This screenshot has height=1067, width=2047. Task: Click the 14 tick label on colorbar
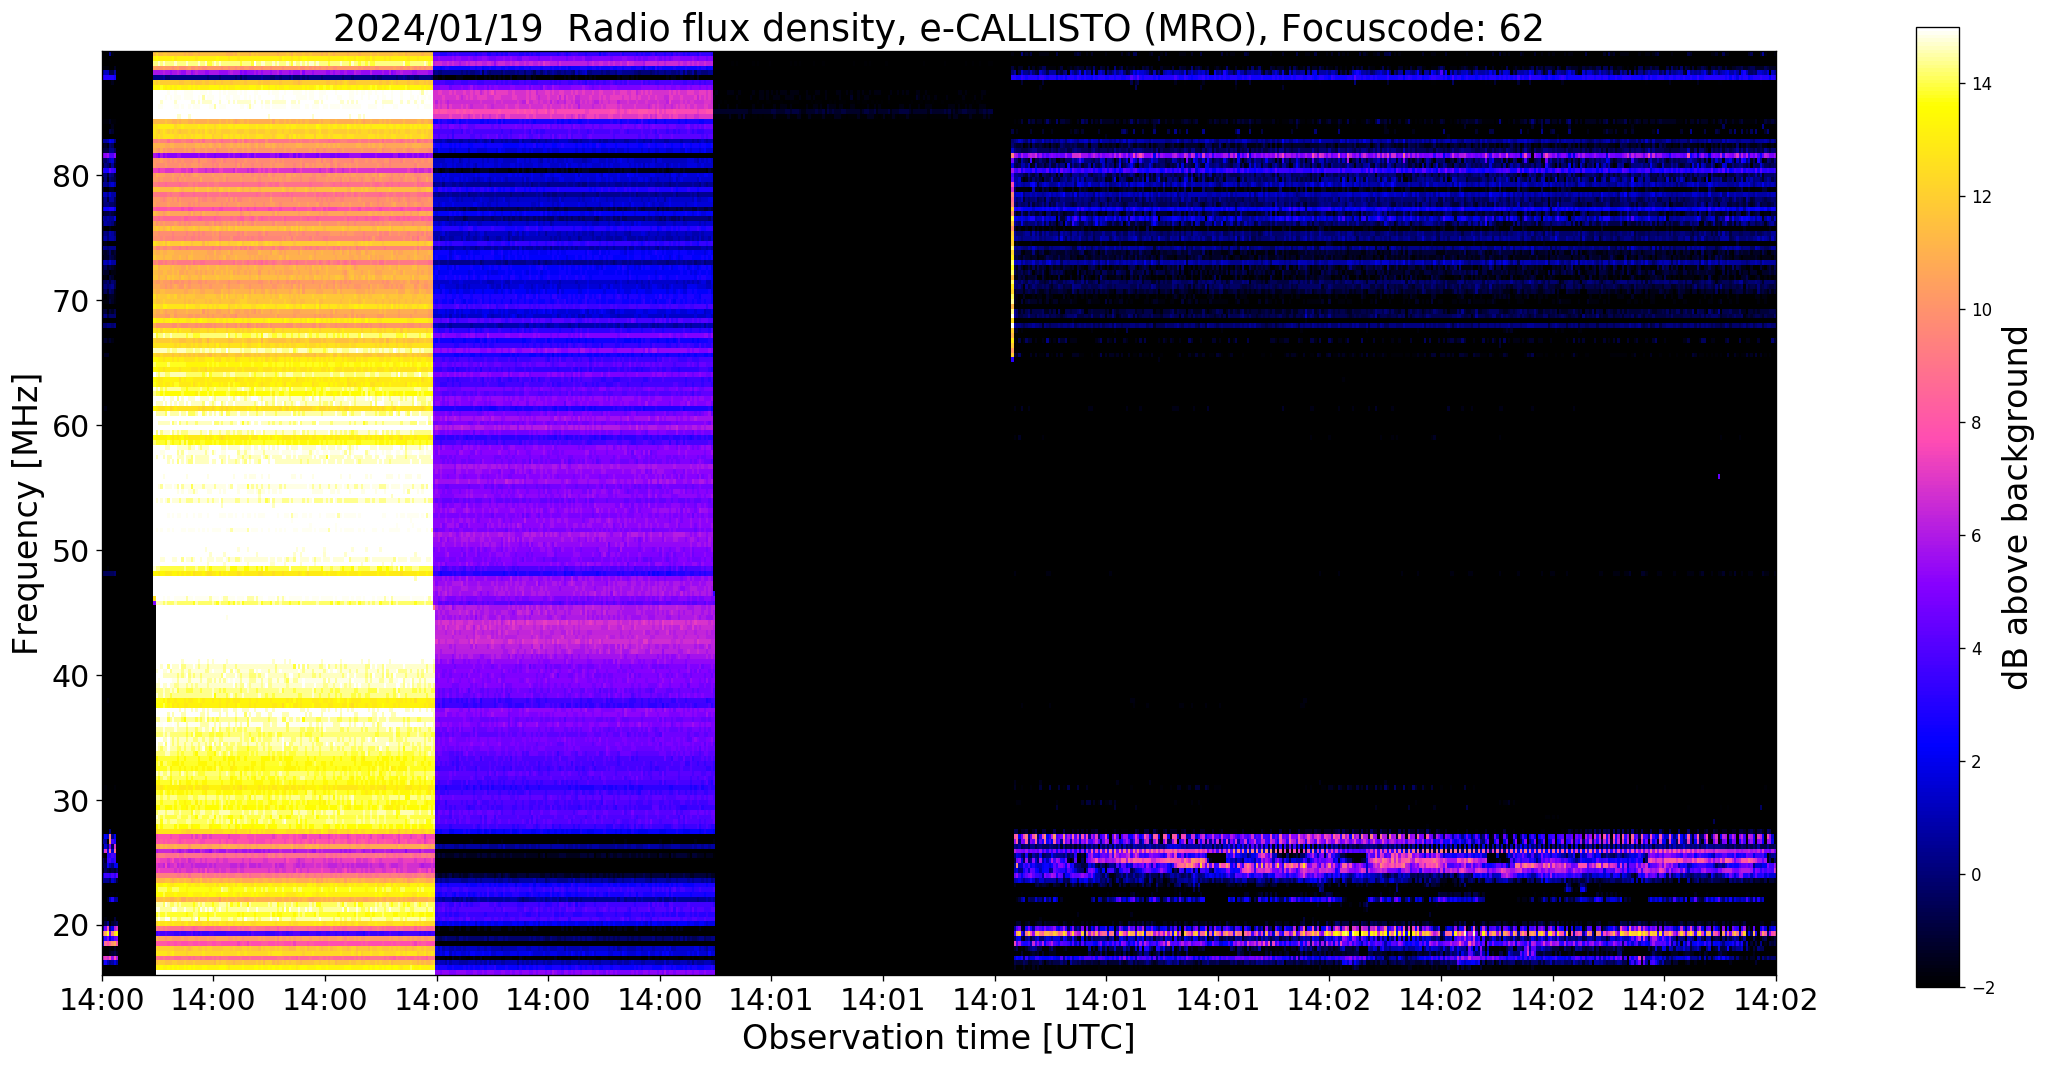point(1980,85)
